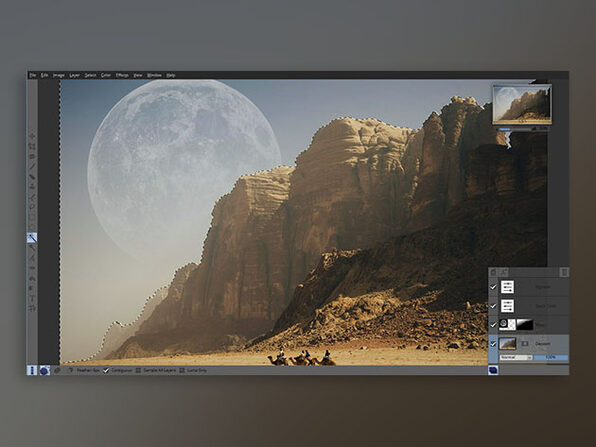Screen dimensions: 596x447
Task: Open the Select menu
Action: (x=90, y=75)
